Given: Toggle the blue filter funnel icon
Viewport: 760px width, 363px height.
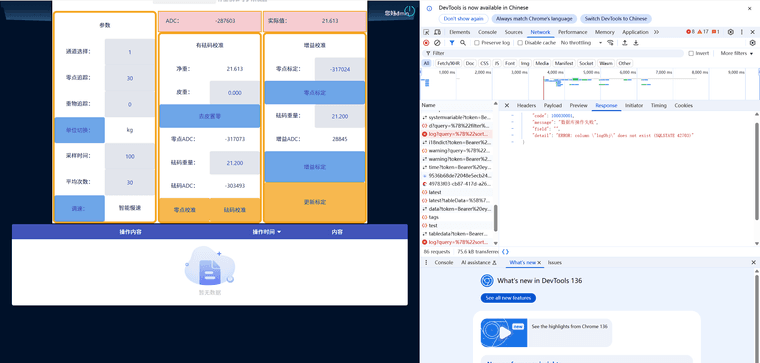Looking at the screenshot, I should pyautogui.click(x=452, y=43).
